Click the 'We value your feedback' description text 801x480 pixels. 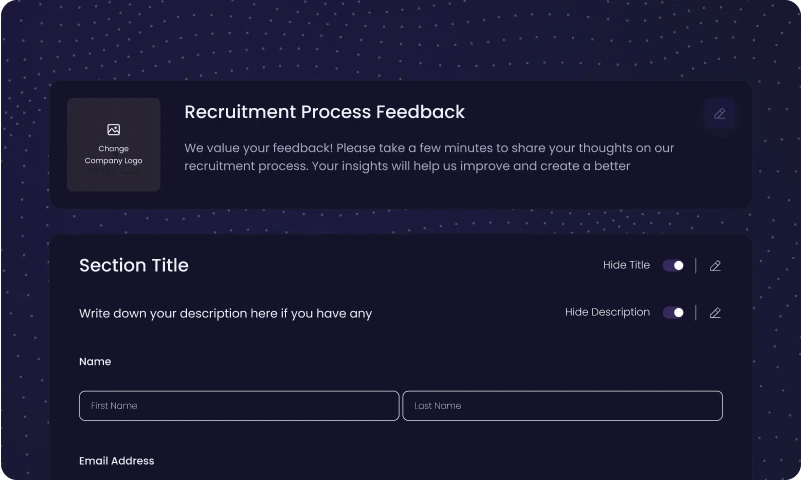tap(429, 157)
